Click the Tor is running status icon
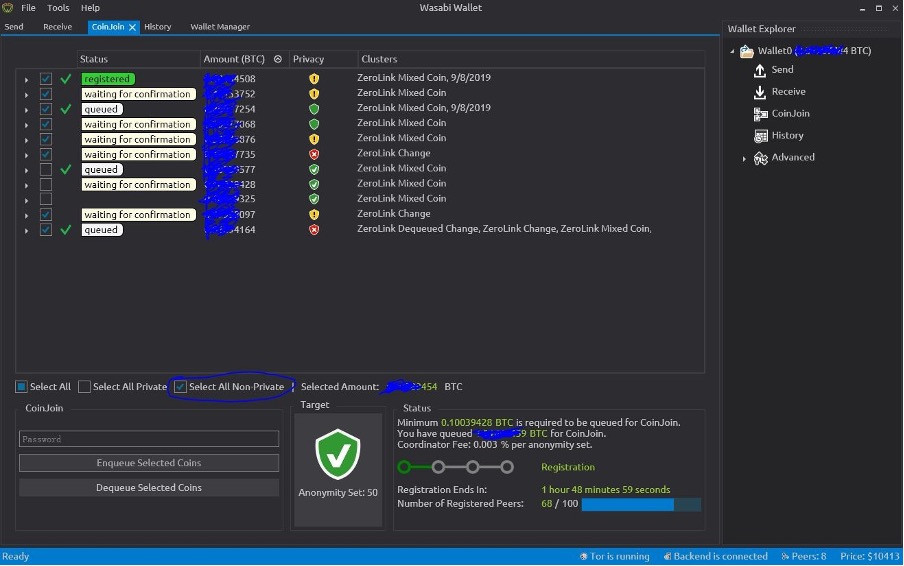Screen dimensions: 904x566 tap(583, 556)
